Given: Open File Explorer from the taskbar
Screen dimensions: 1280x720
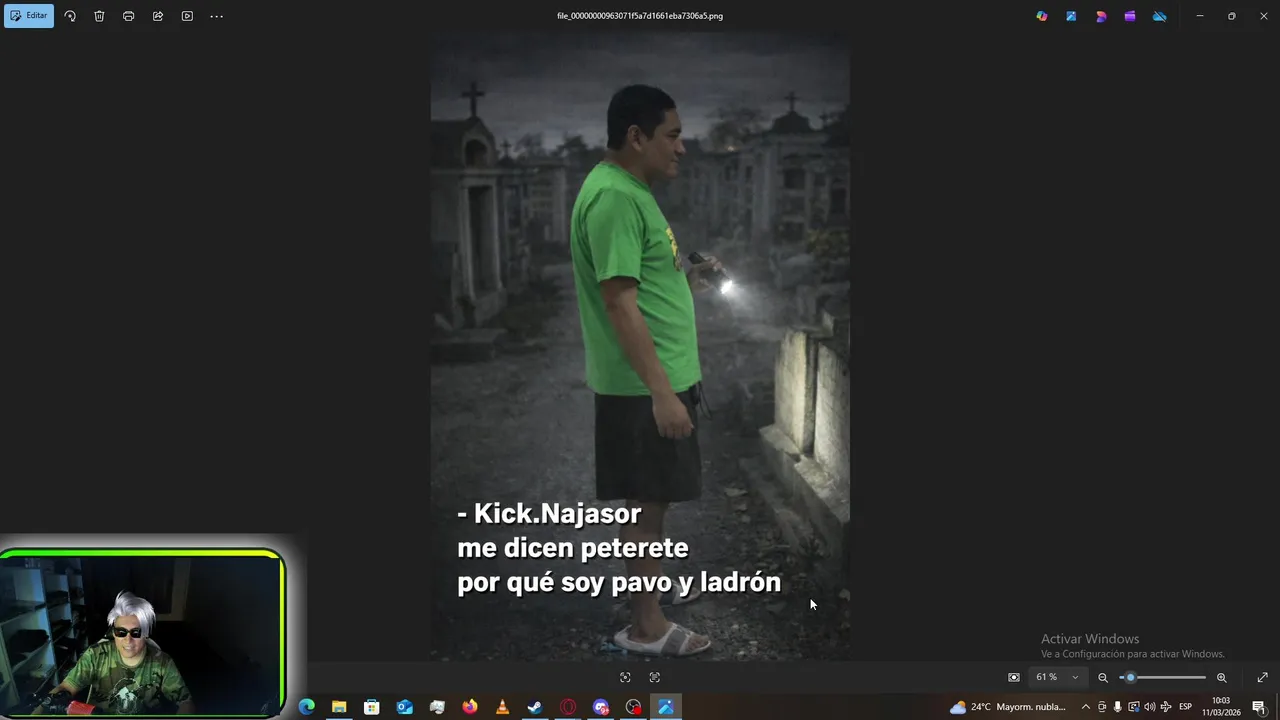Looking at the screenshot, I should tap(339, 707).
